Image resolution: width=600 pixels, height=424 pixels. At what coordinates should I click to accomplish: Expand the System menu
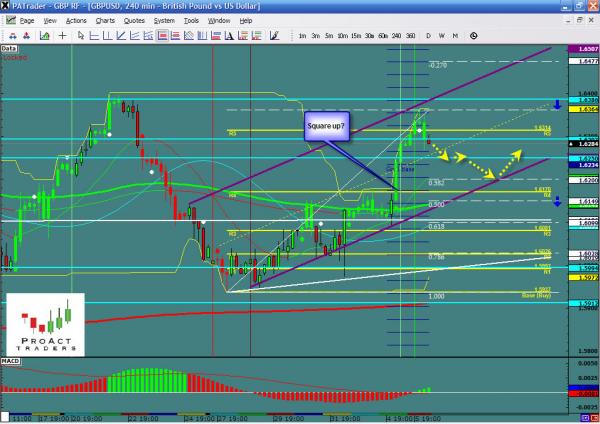162,20
